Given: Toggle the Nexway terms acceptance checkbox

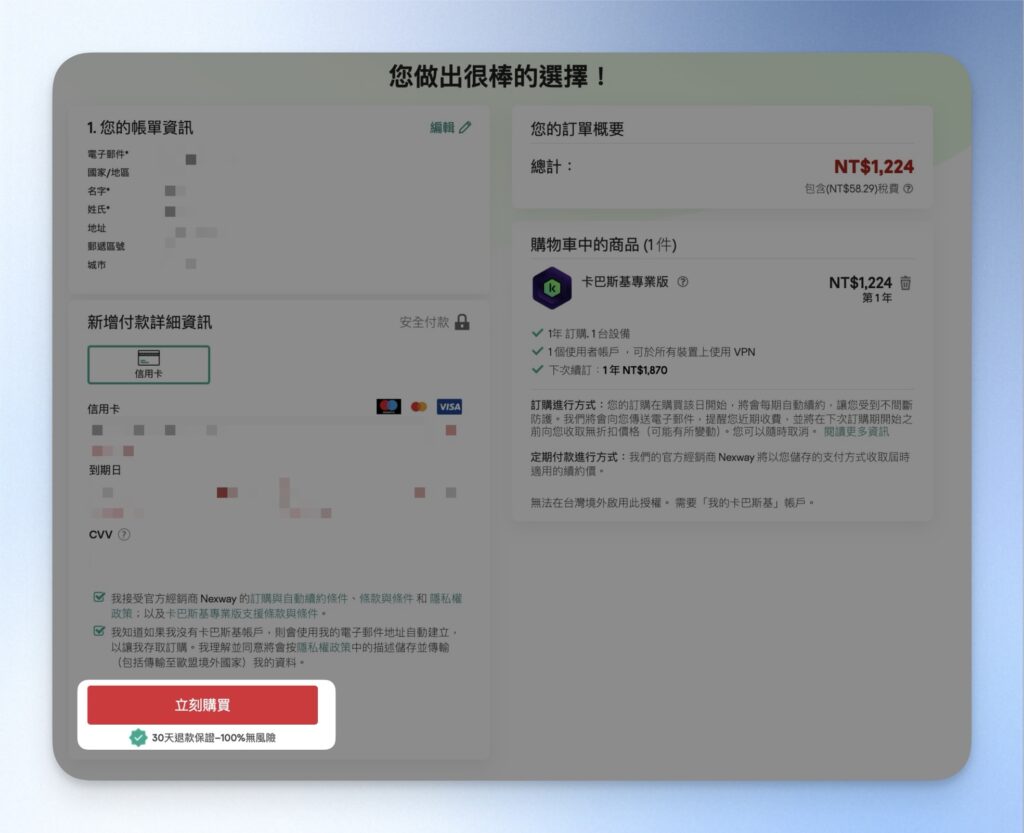Looking at the screenshot, I should [x=99, y=597].
